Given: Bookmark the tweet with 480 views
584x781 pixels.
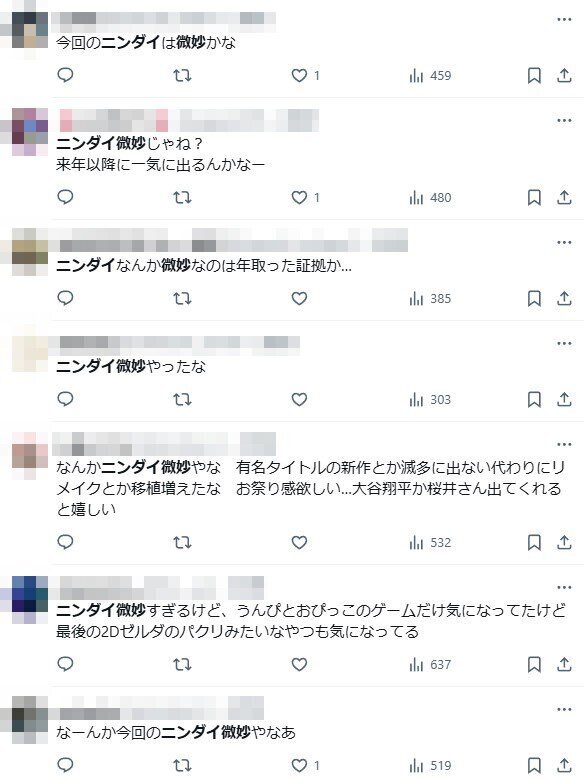Looking at the screenshot, I should pyautogui.click(x=534, y=198).
